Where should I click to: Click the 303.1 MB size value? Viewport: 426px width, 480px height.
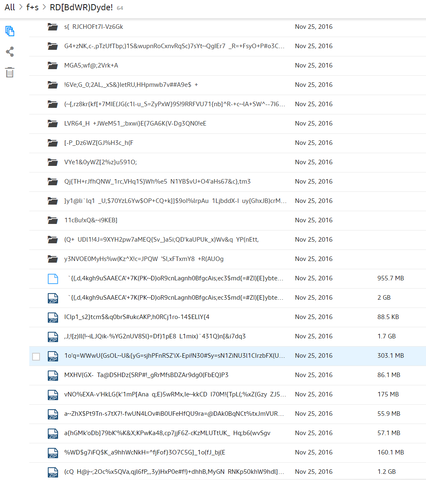pos(391,355)
